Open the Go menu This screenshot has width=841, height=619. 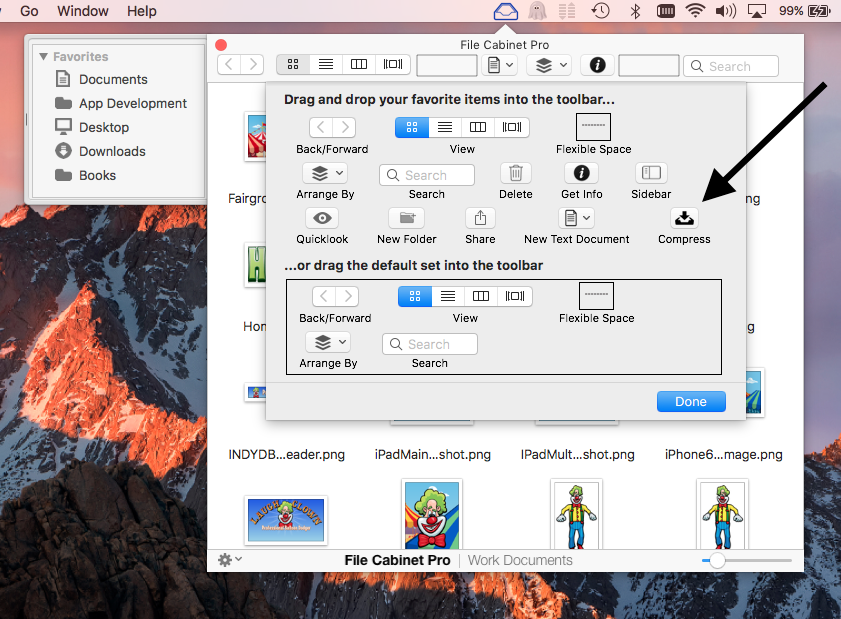tap(29, 11)
